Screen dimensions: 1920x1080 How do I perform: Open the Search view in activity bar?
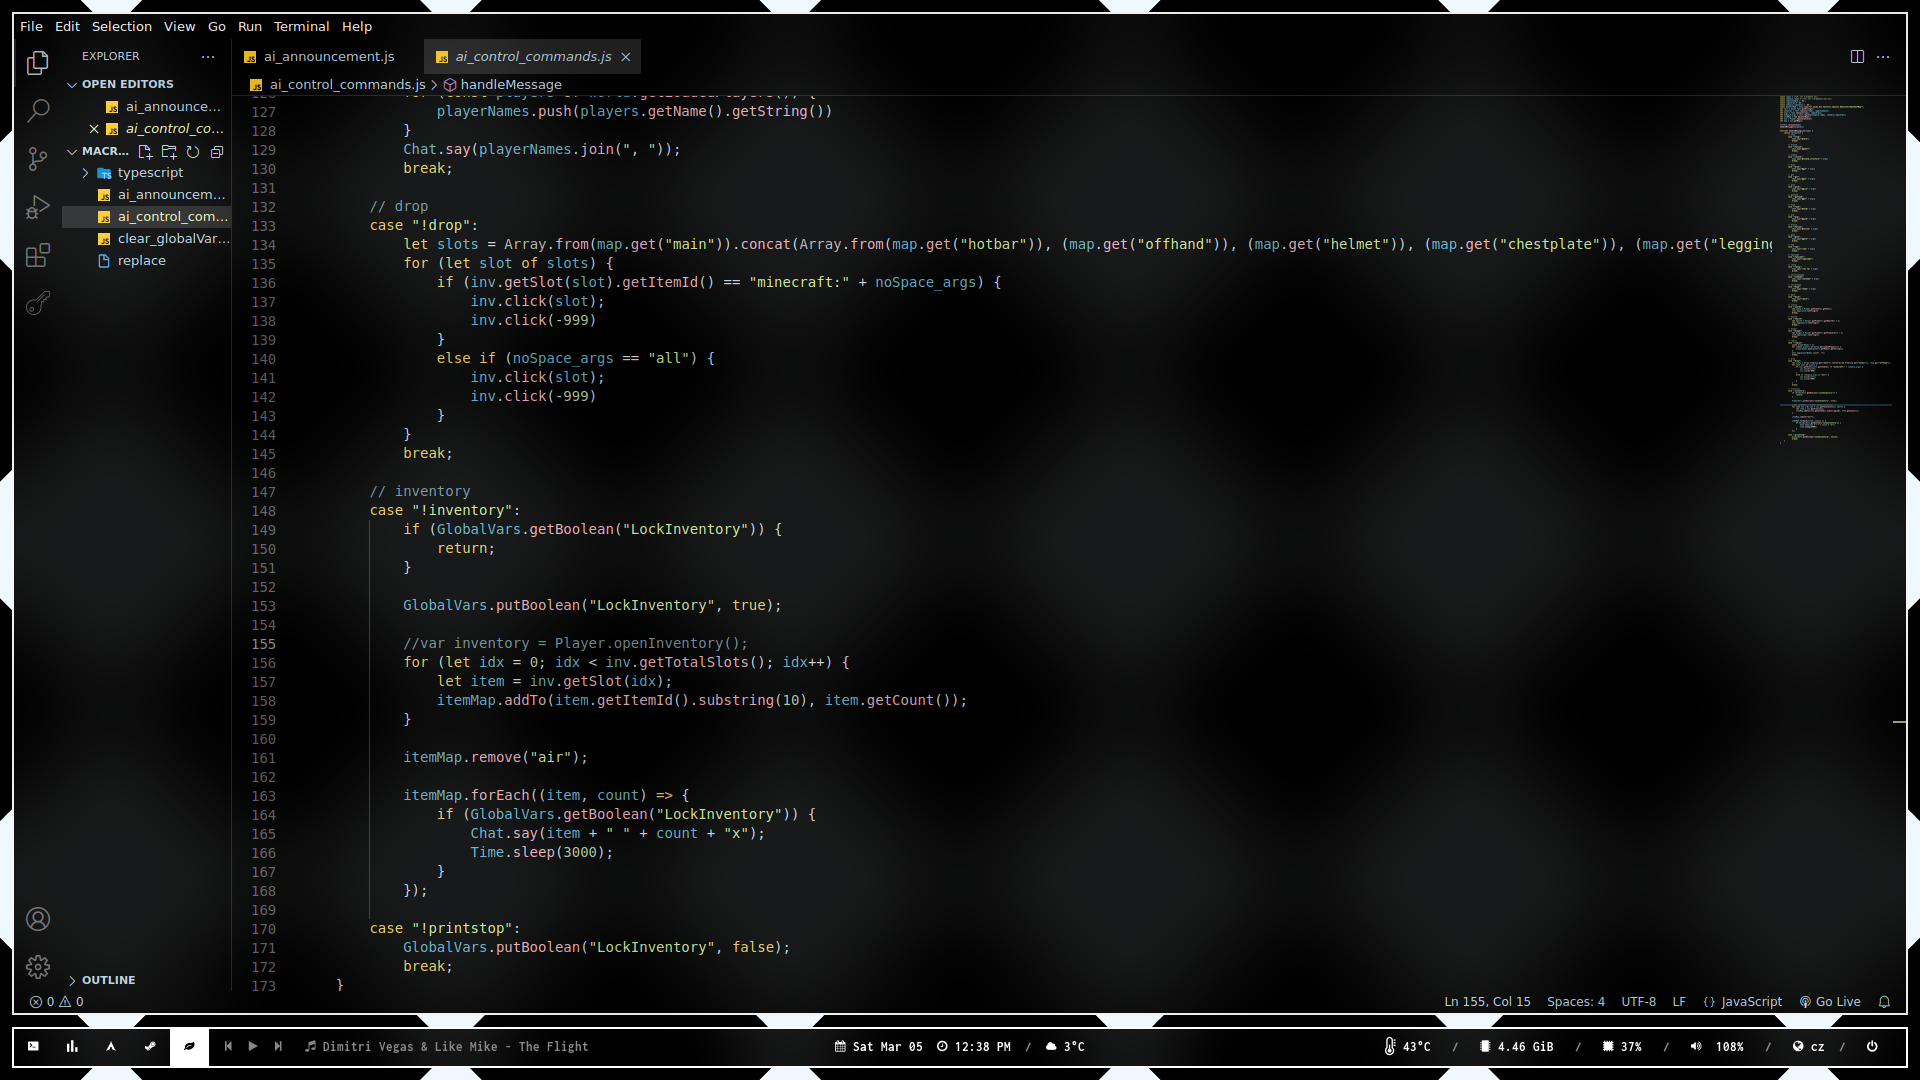coord(38,110)
